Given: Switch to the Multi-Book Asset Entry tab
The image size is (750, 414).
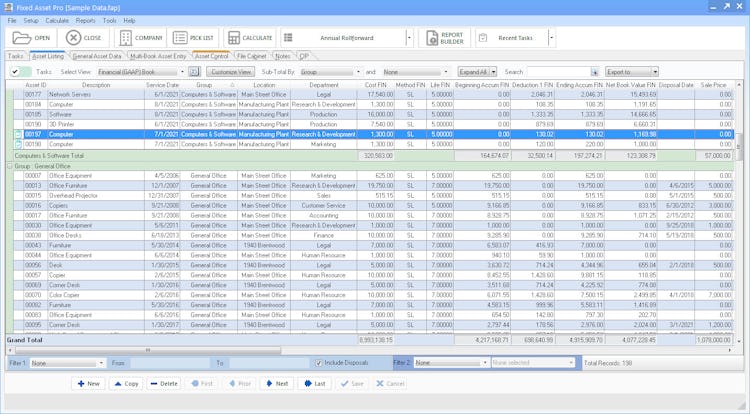Looking at the screenshot, I should click(158, 56).
